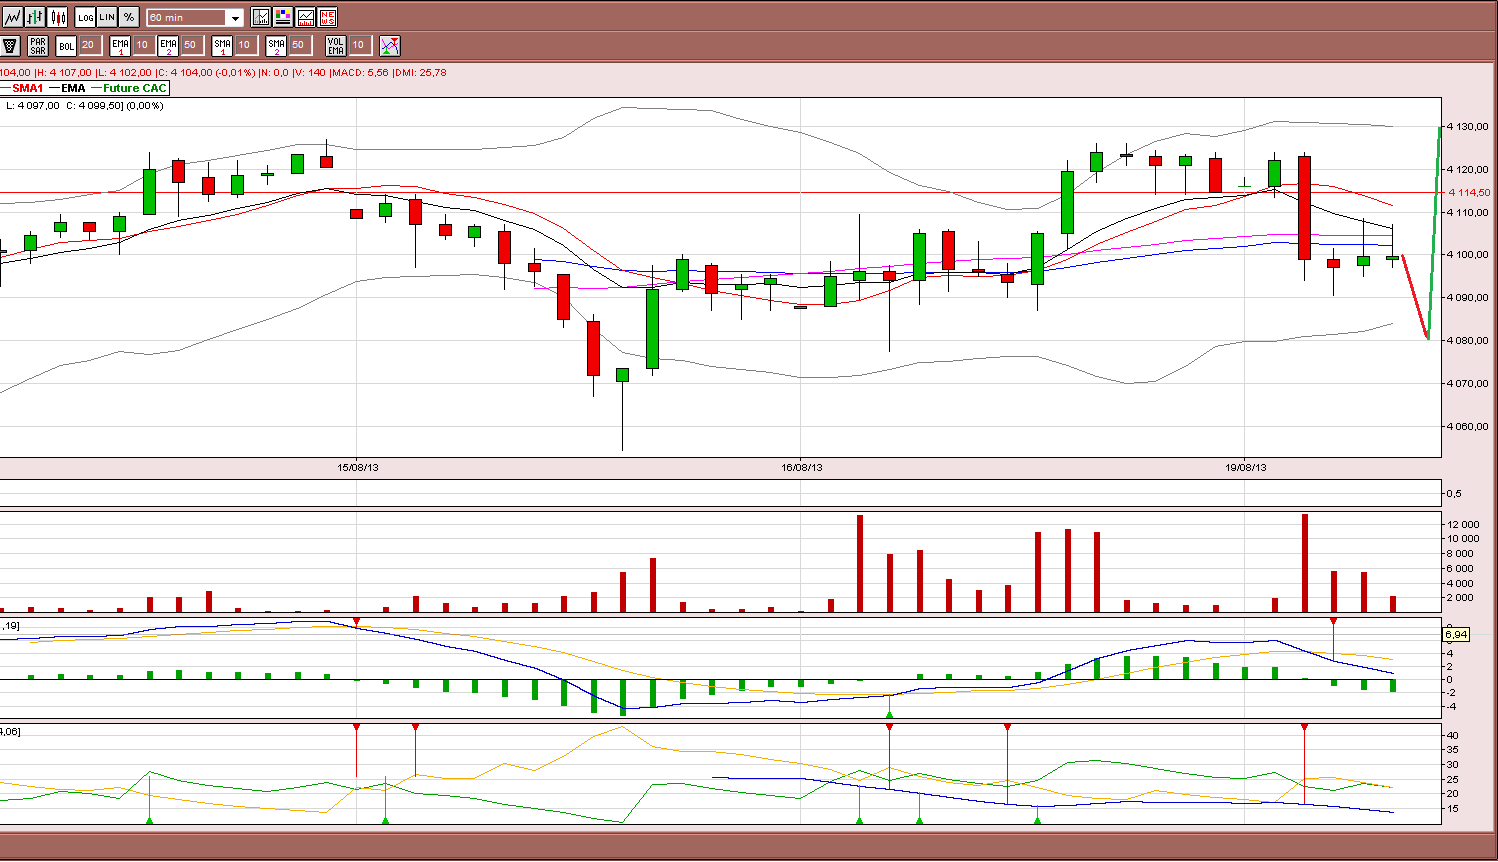Click the chart with volume icon

(x=305, y=17)
